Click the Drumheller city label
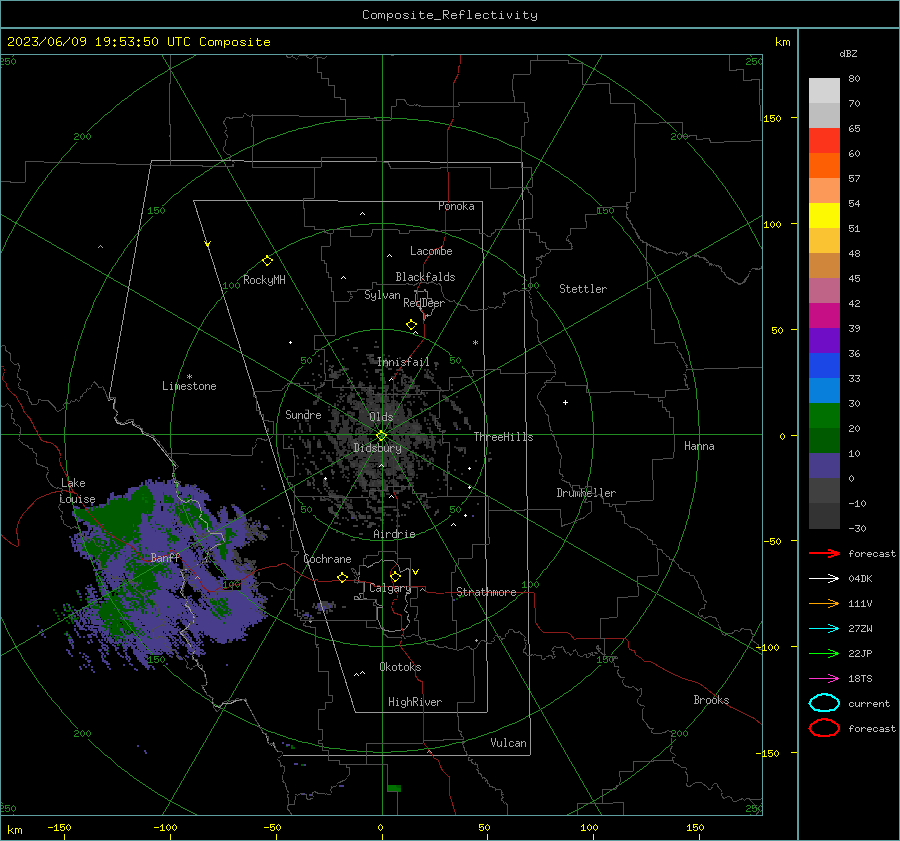The width and height of the screenshot is (900, 841). pos(586,493)
